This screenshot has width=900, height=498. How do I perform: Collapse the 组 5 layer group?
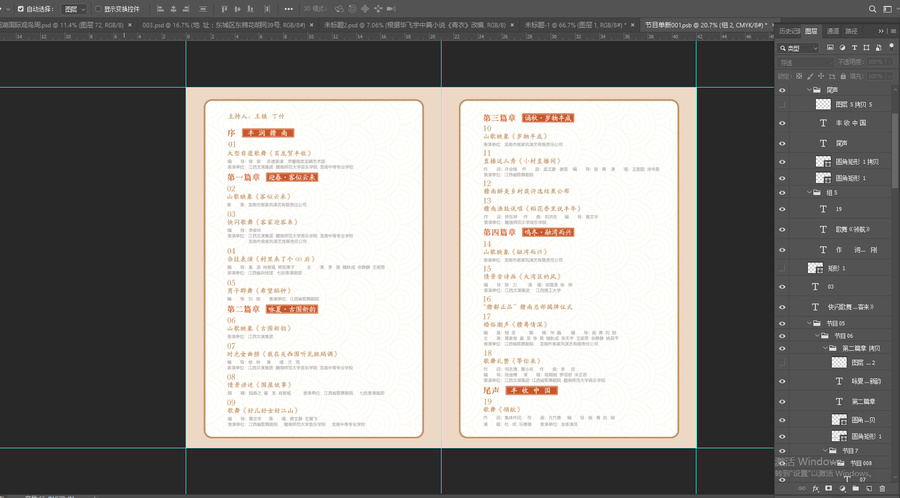809,193
